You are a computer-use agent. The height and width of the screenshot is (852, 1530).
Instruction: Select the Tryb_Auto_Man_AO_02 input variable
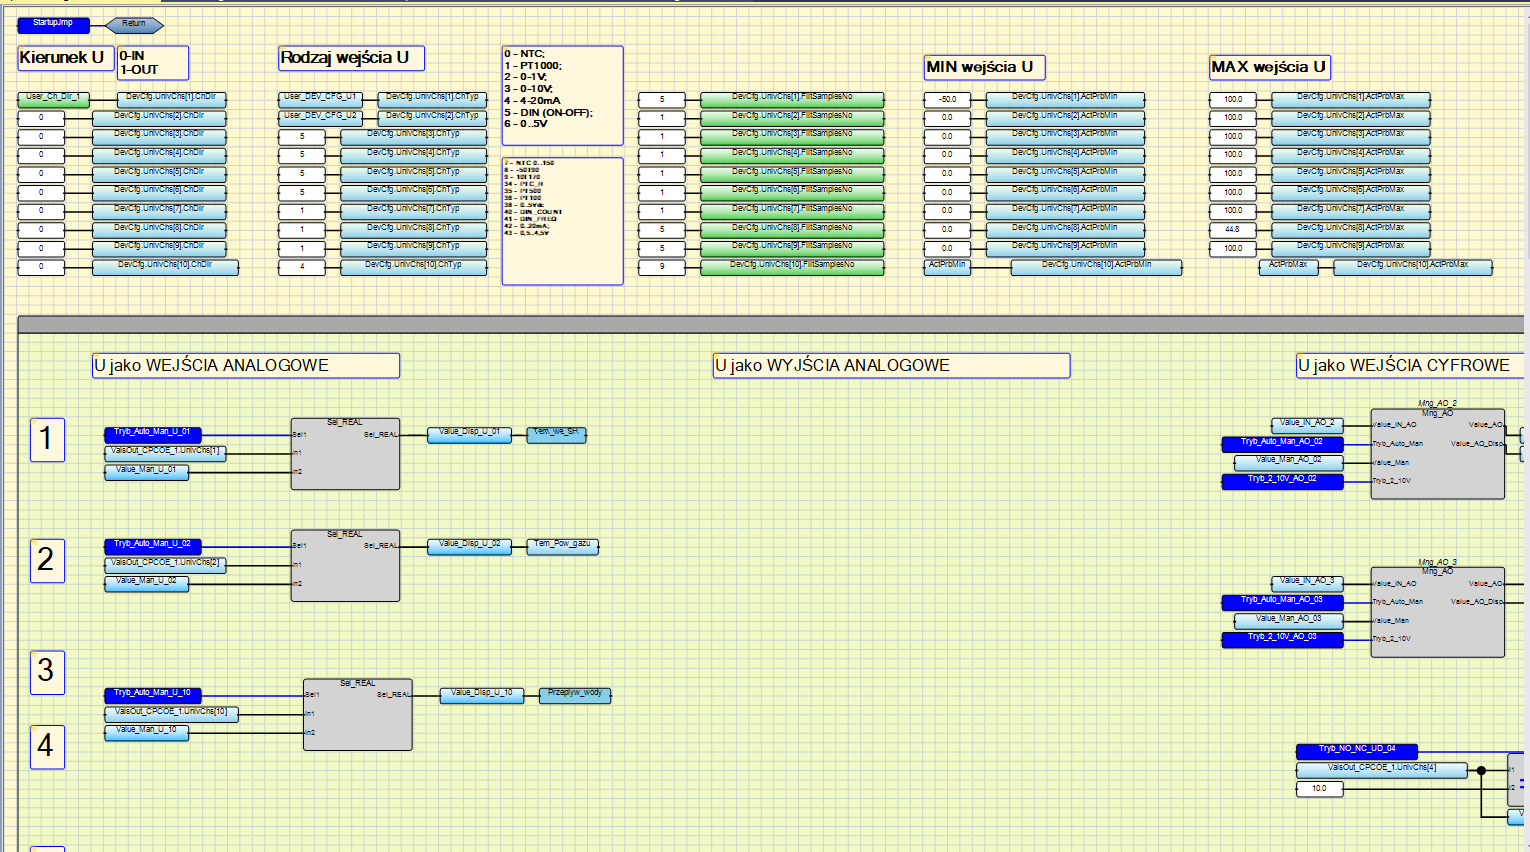(x=1282, y=444)
